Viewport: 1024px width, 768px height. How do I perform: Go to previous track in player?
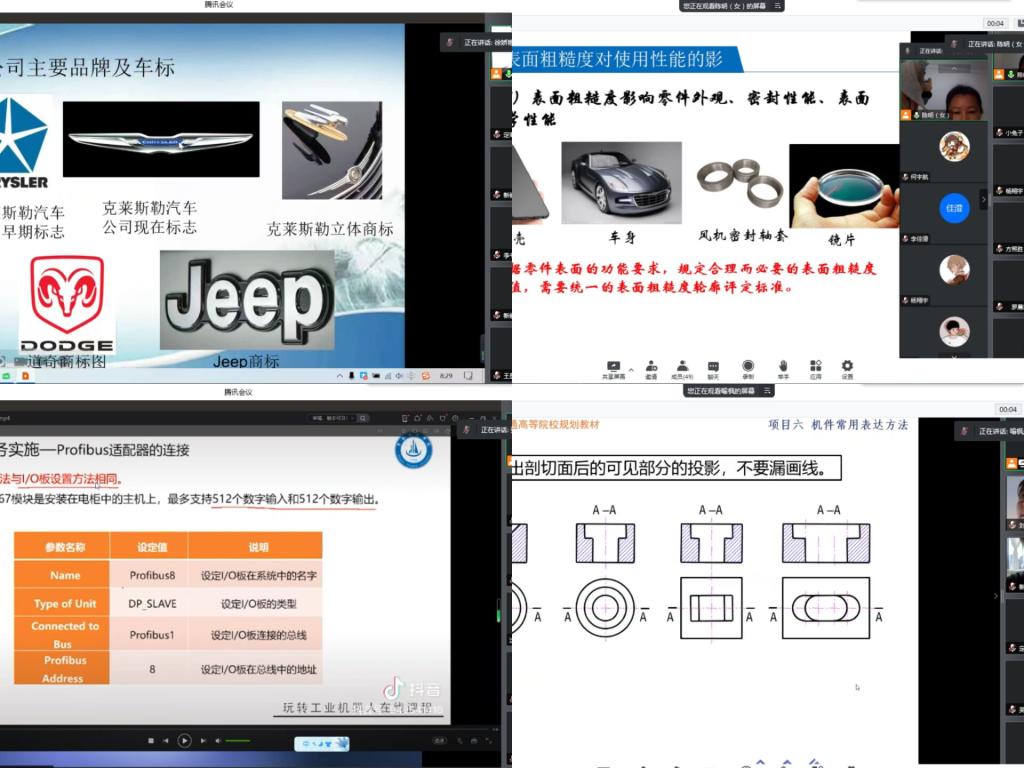167,740
